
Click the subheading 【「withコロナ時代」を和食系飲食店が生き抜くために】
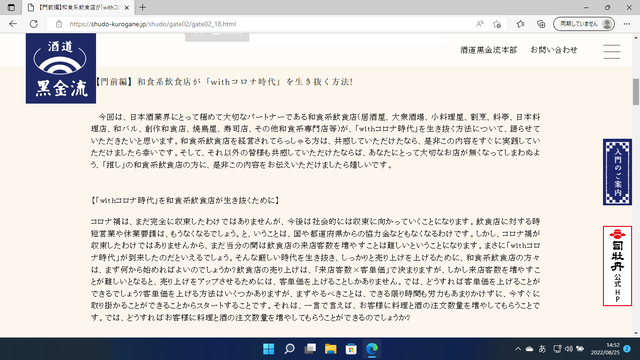[185, 200]
